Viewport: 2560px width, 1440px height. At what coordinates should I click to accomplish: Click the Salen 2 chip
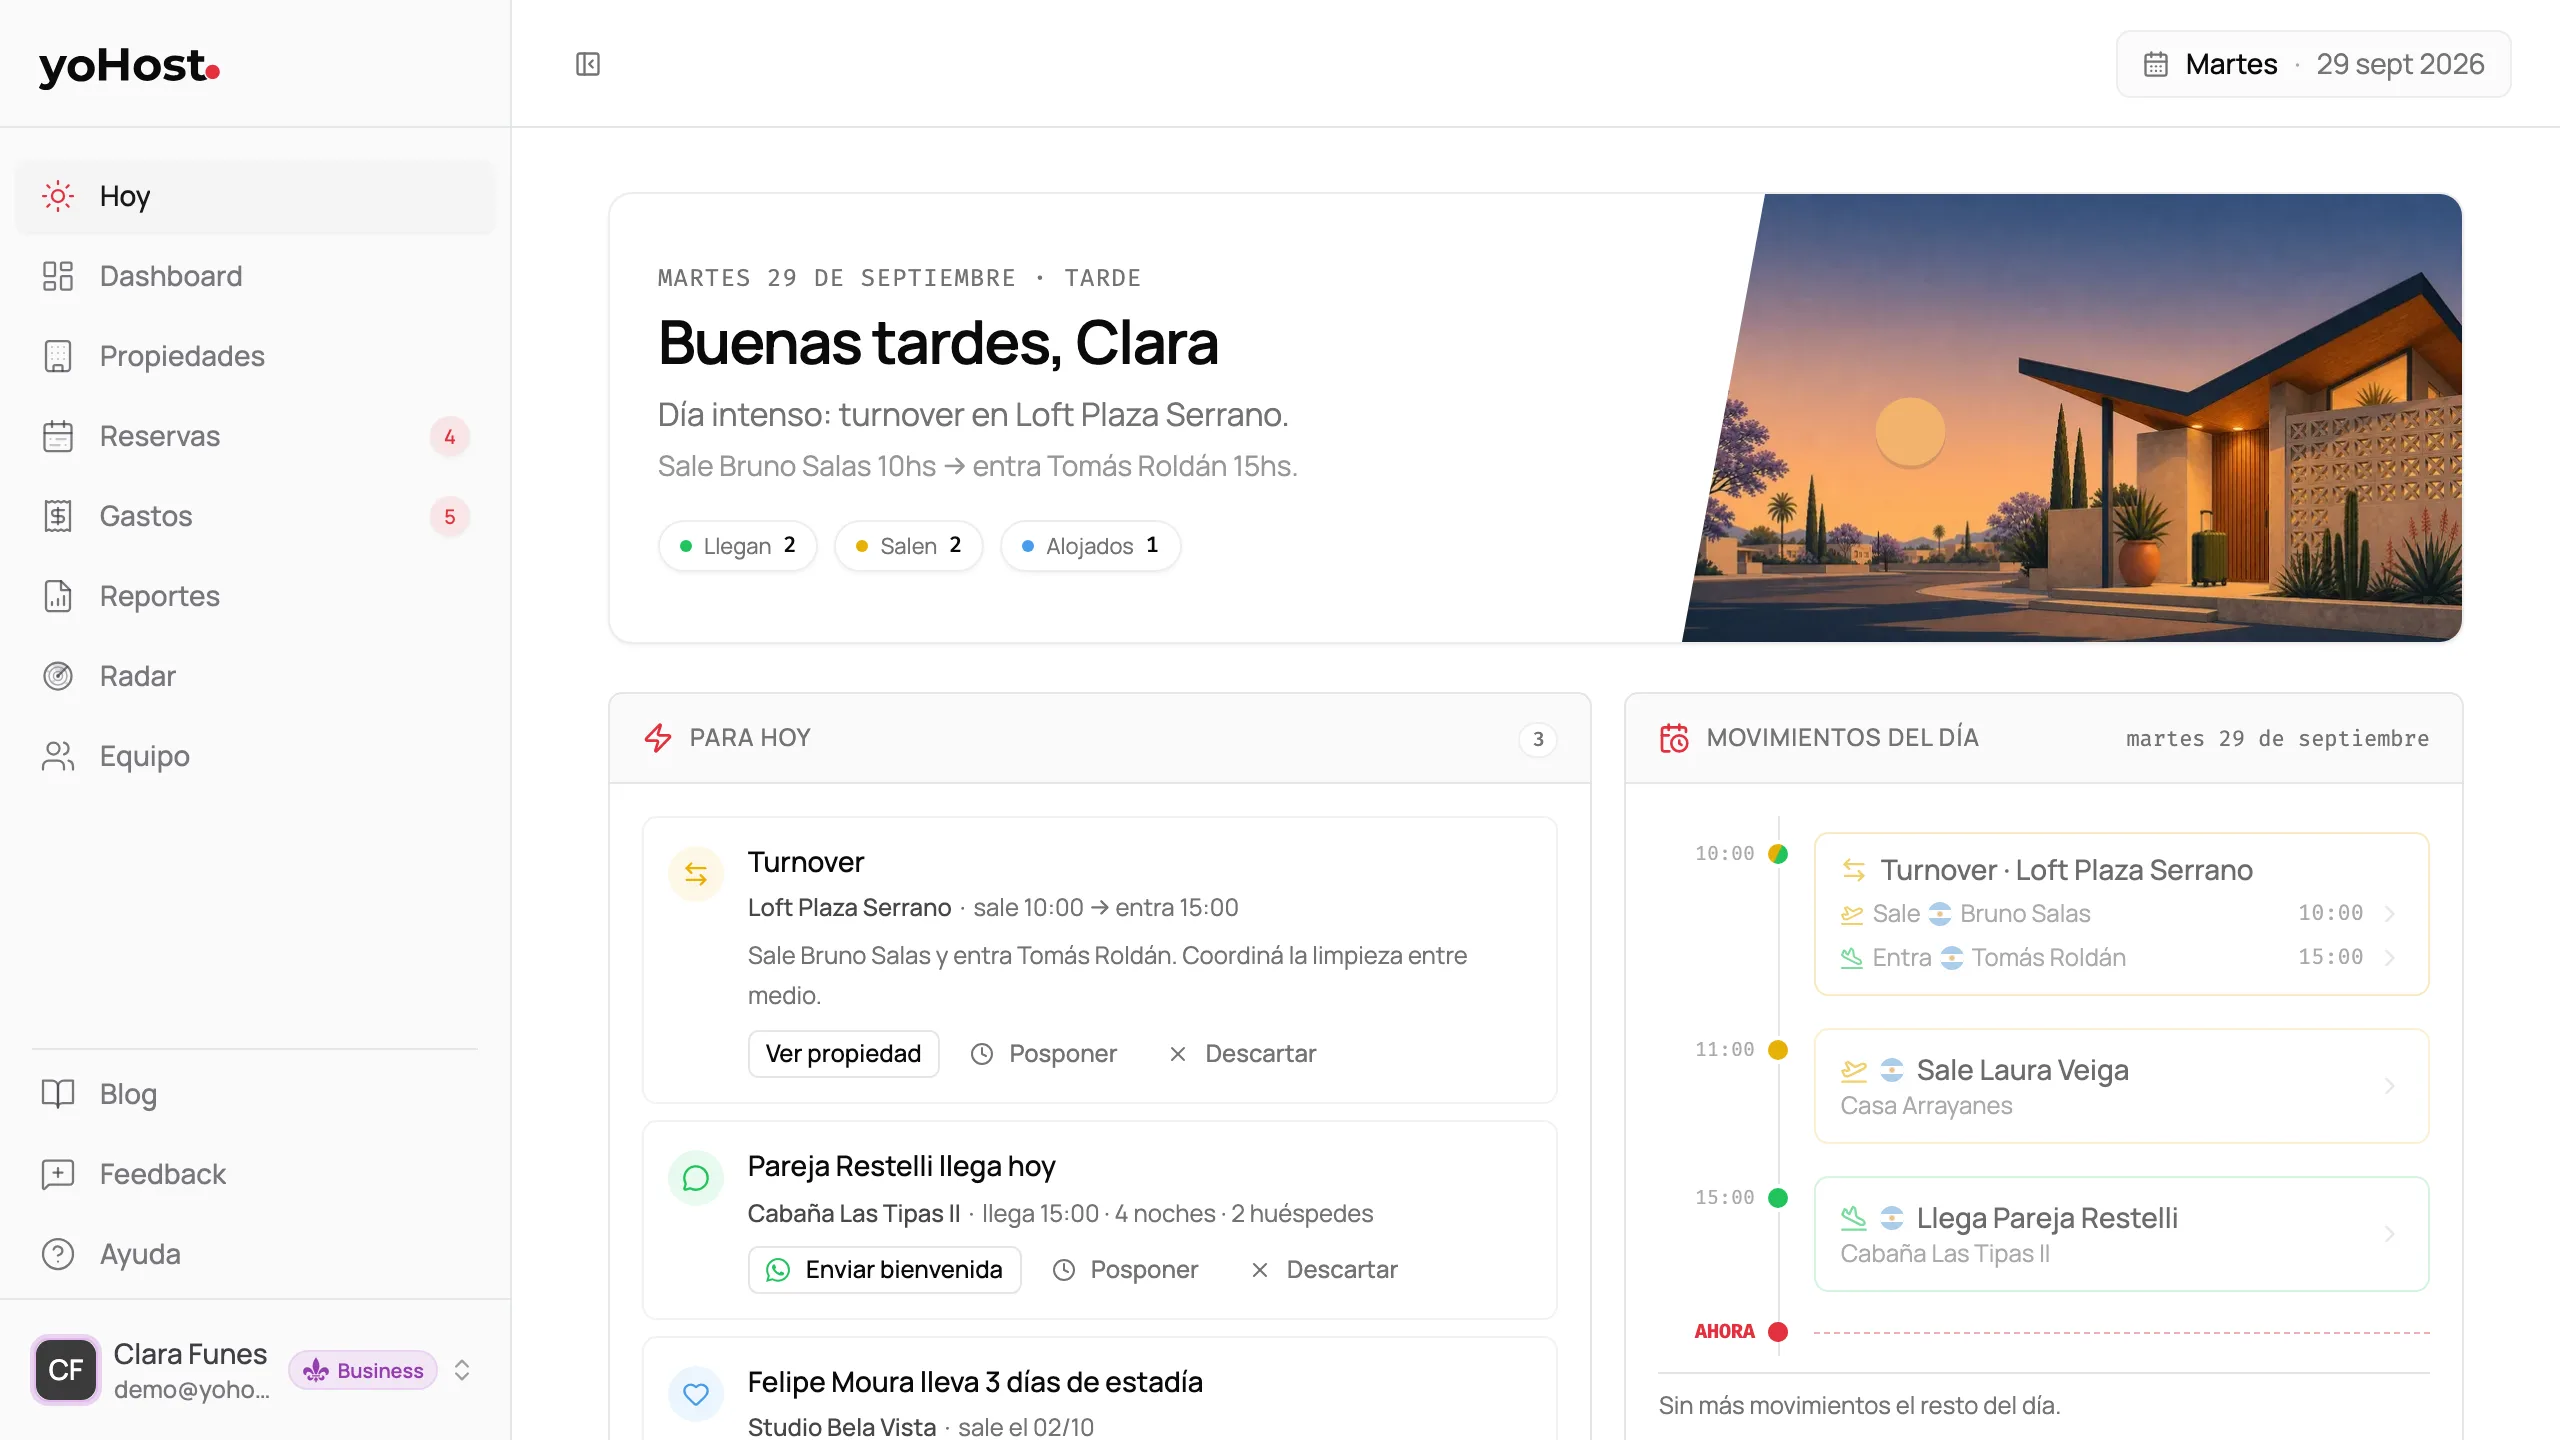pyautogui.click(x=908, y=546)
